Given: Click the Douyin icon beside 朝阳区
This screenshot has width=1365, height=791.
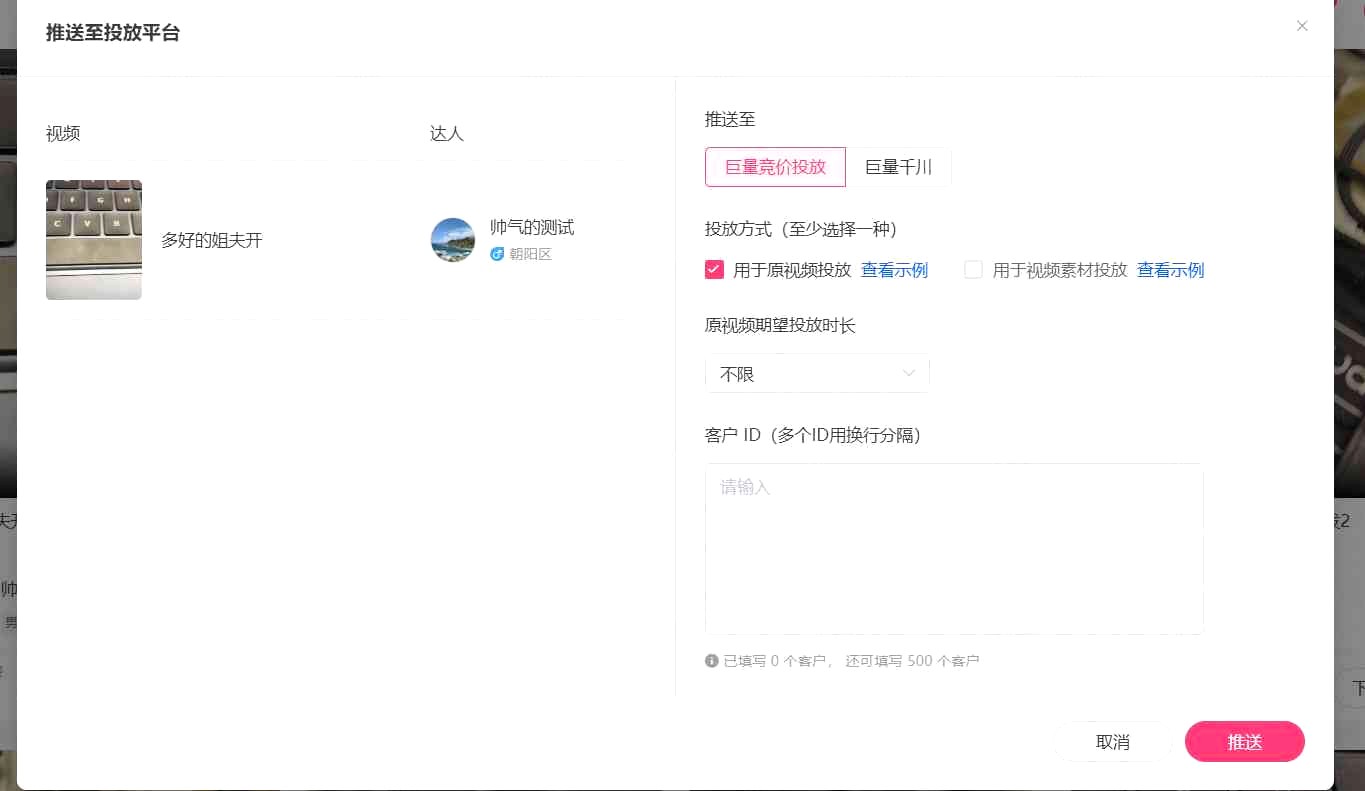Looking at the screenshot, I should click(497, 254).
